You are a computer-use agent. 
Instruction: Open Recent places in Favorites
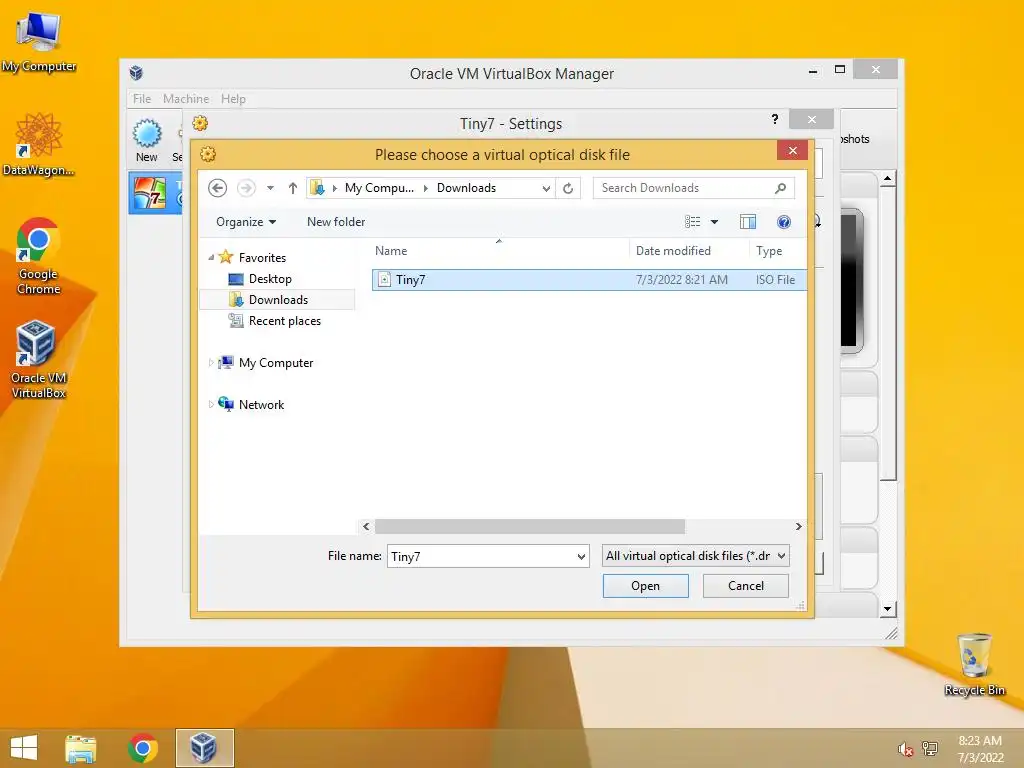click(284, 321)
